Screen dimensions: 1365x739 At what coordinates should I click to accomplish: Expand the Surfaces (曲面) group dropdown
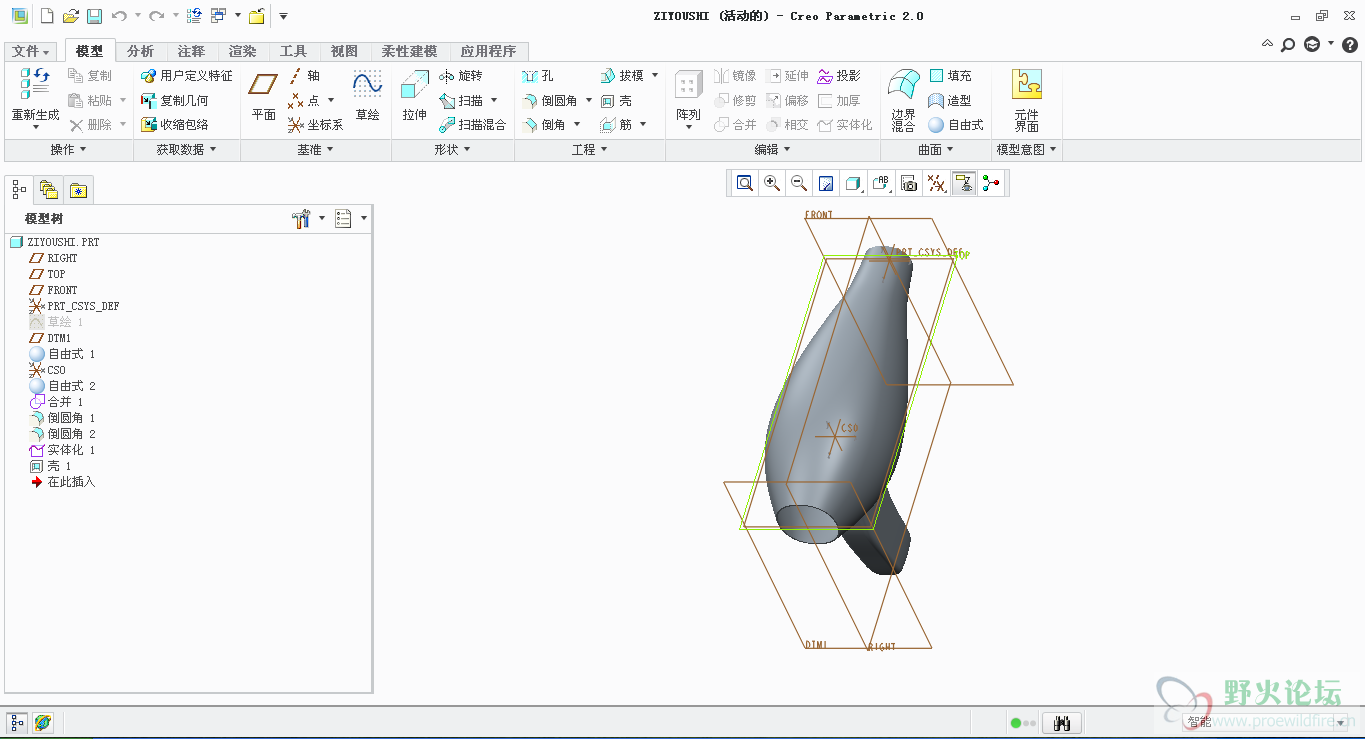point(936,150)
